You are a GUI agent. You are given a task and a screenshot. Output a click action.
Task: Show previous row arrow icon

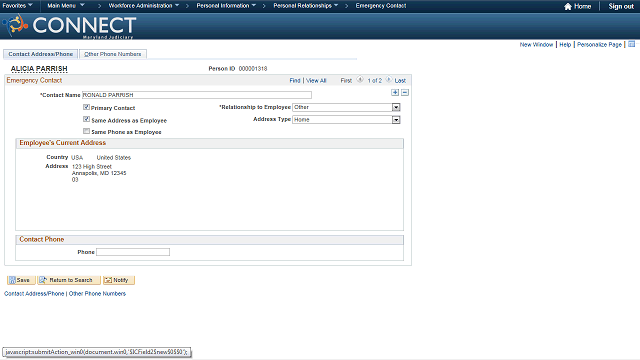point(360,80)
